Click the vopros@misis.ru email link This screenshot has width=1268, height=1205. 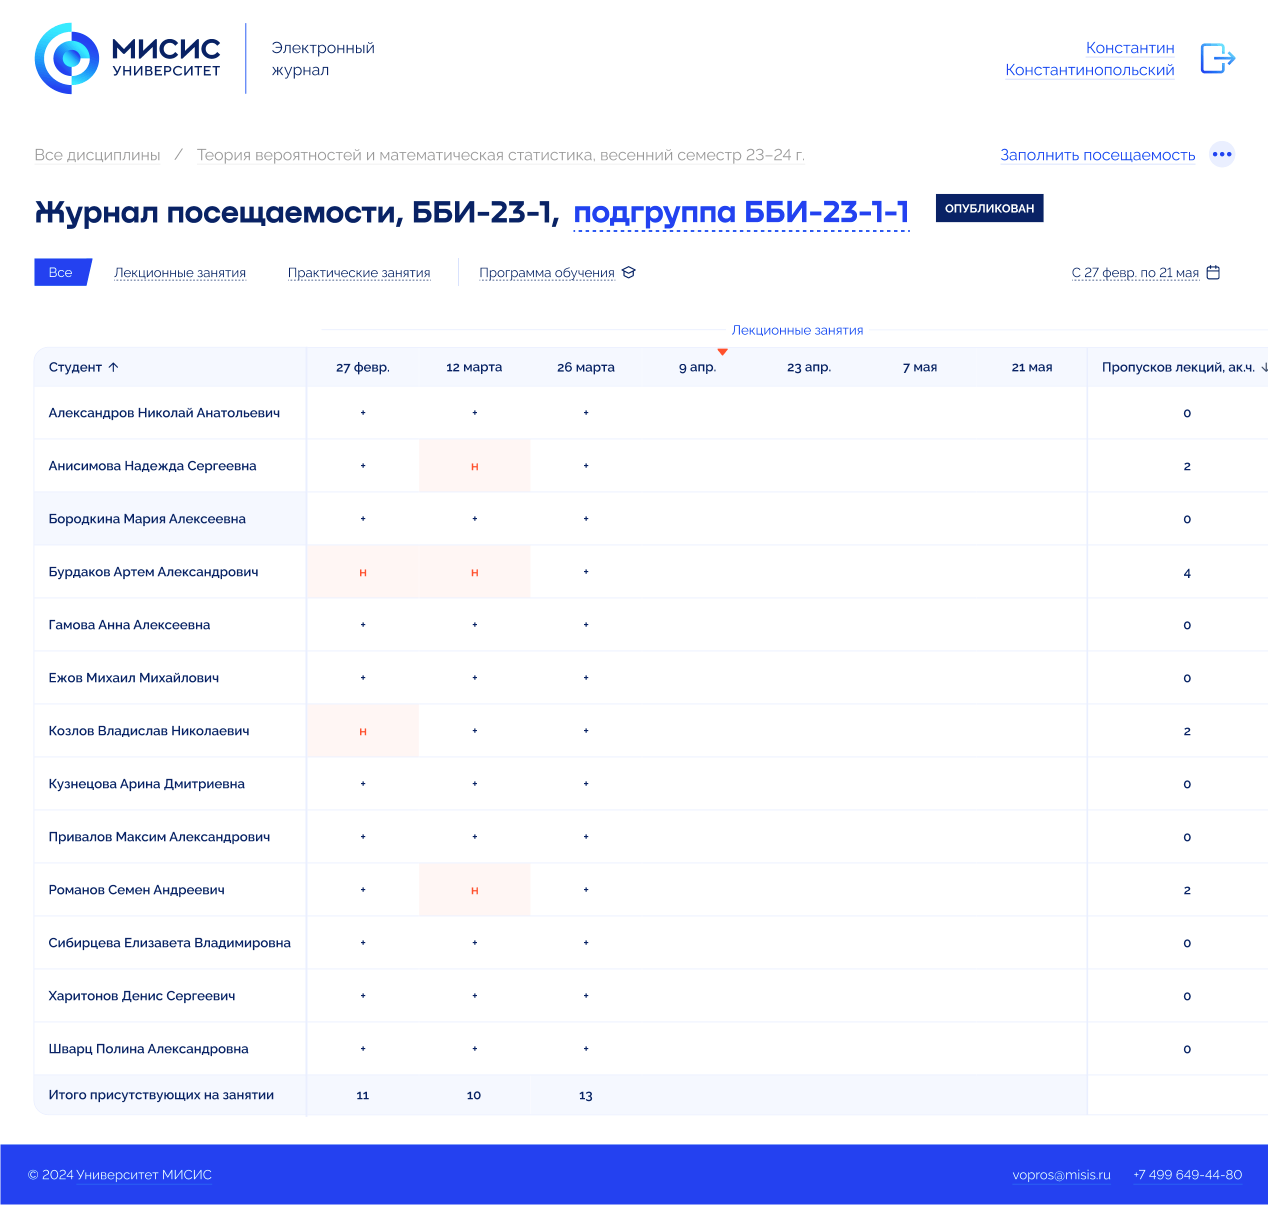(1061, 1175)
